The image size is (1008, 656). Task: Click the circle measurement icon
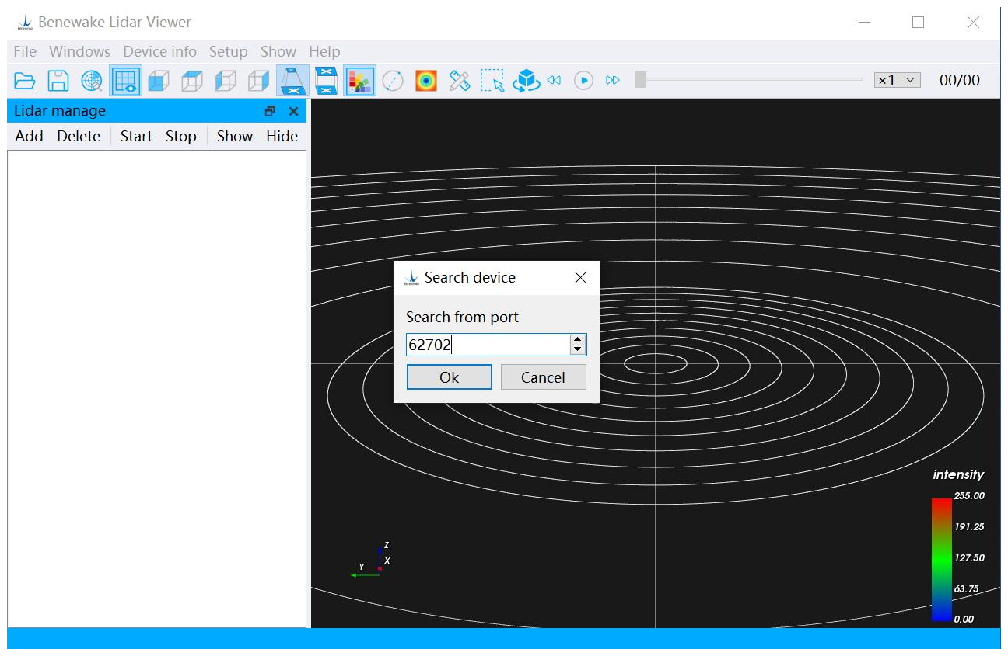393,81
